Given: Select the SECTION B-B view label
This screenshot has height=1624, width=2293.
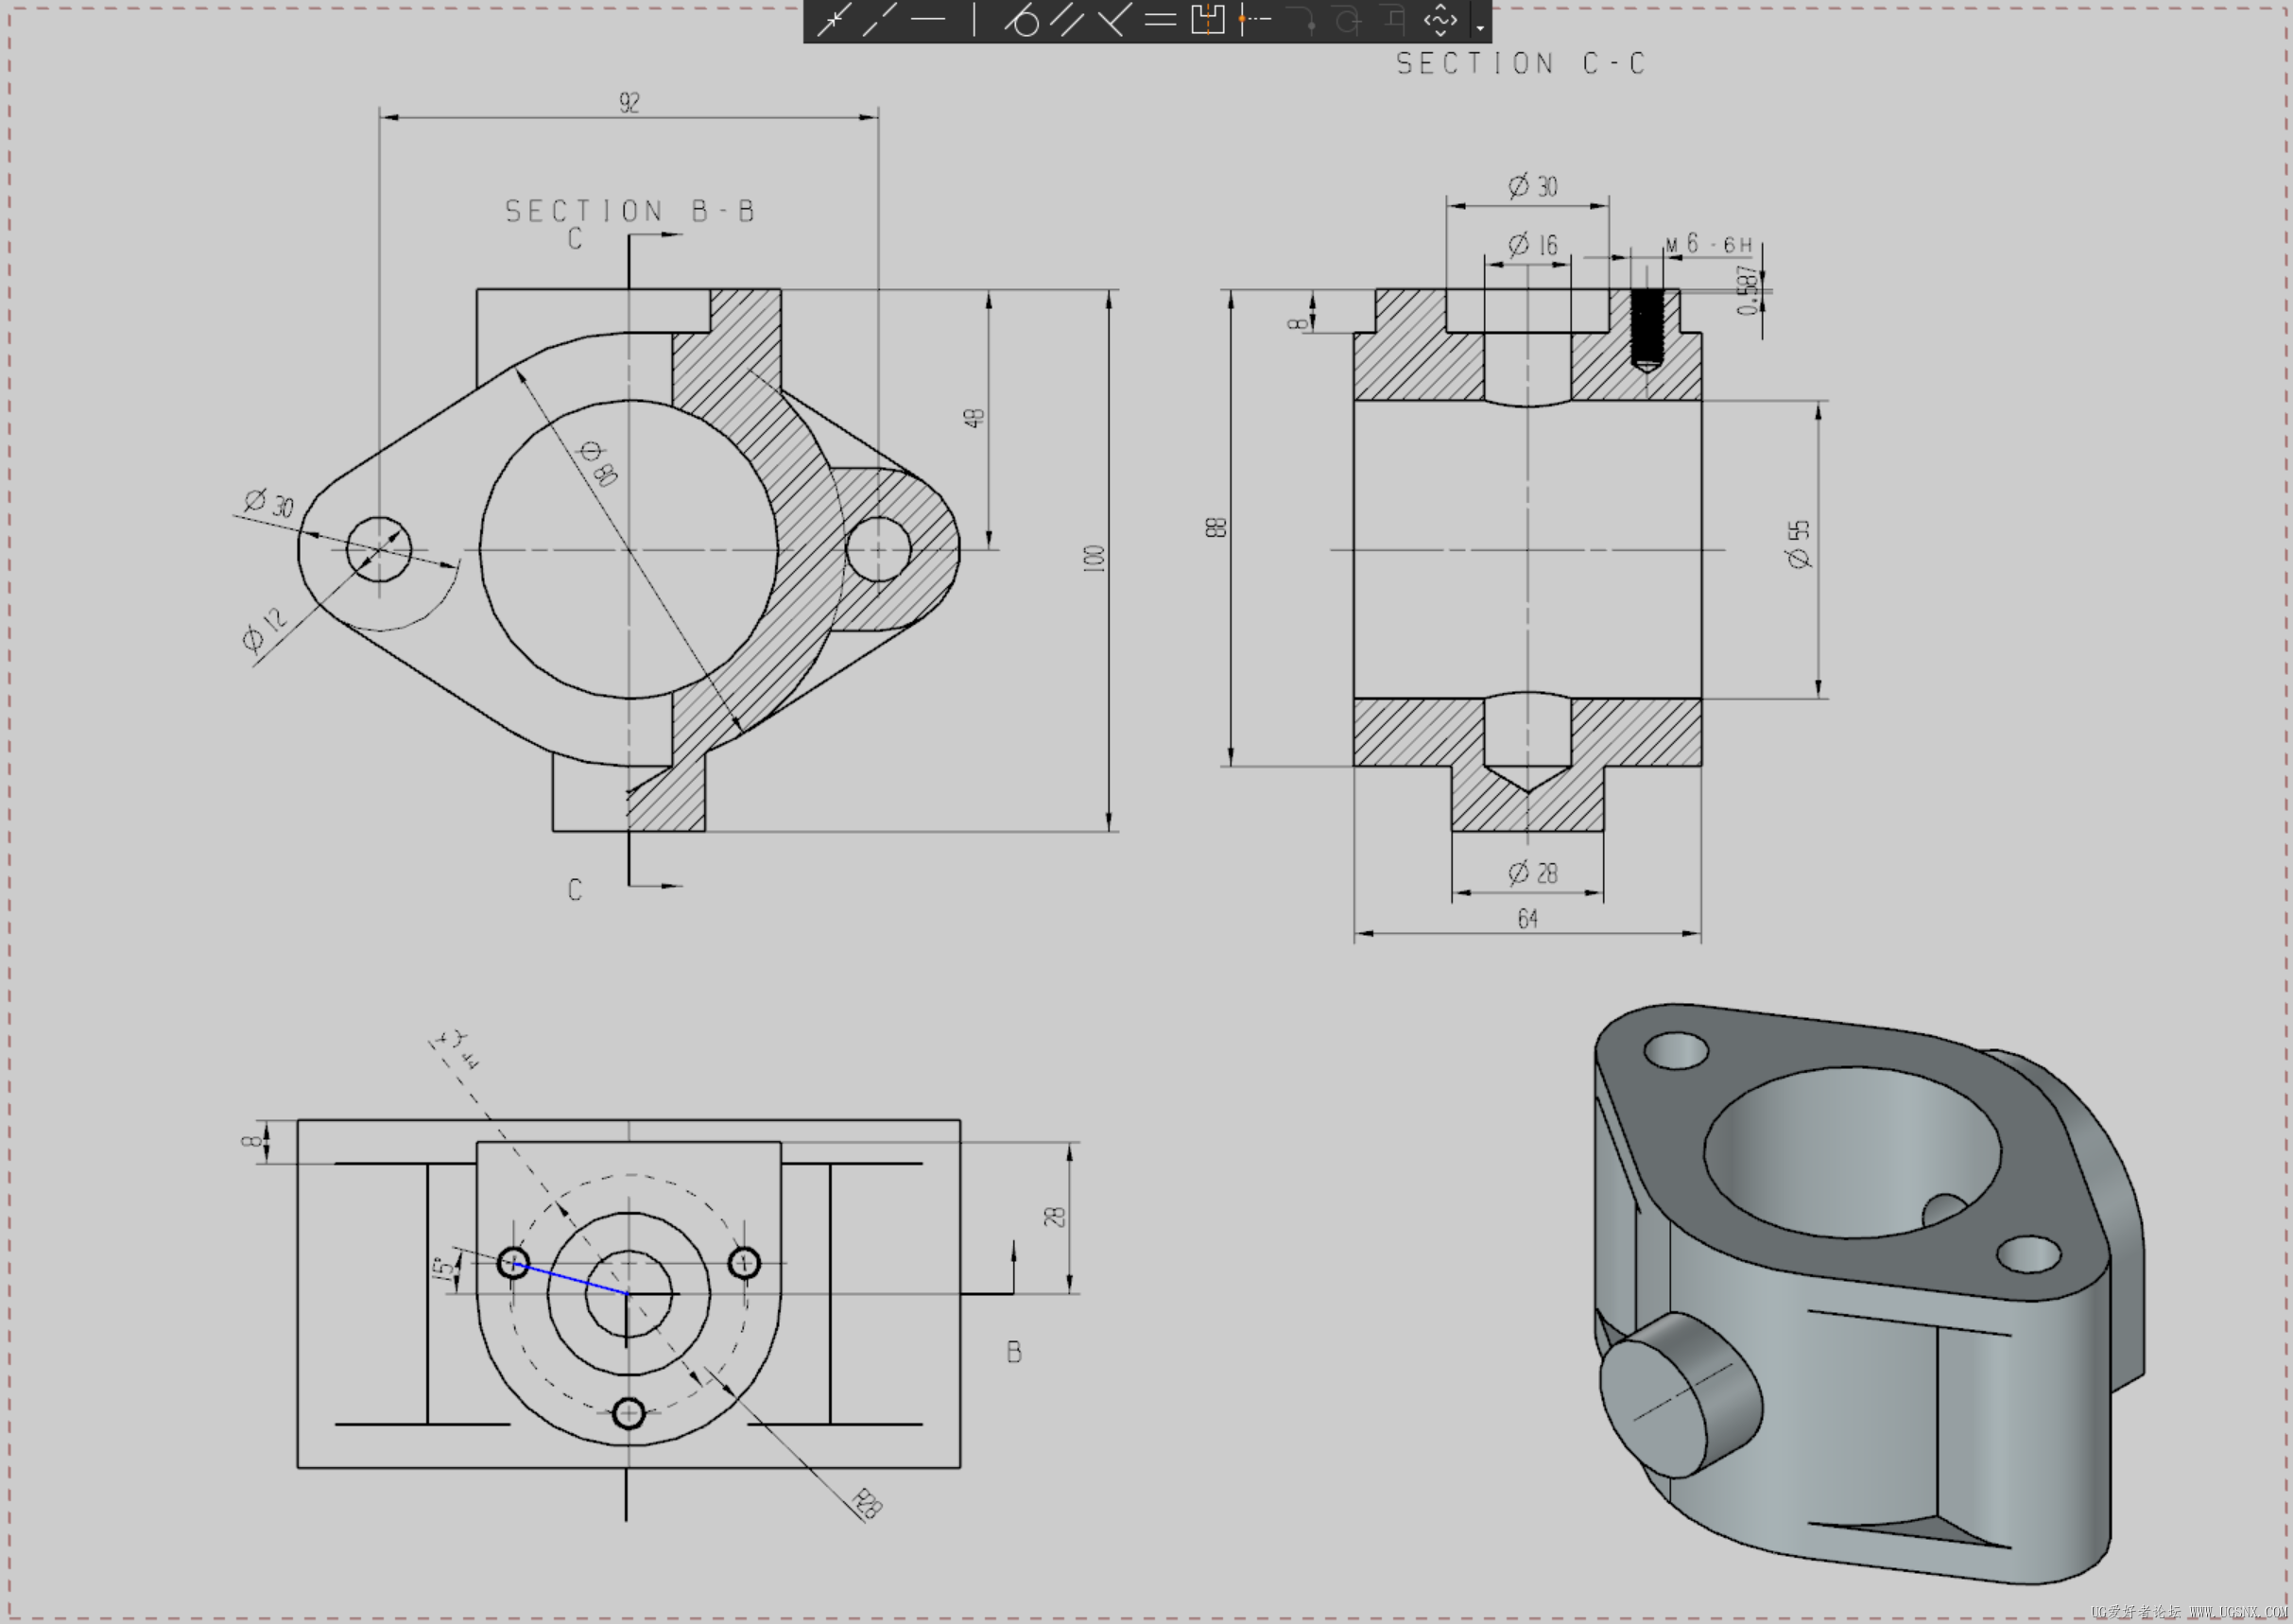Looking at the screenshot, I should click(x=629, y=211).
